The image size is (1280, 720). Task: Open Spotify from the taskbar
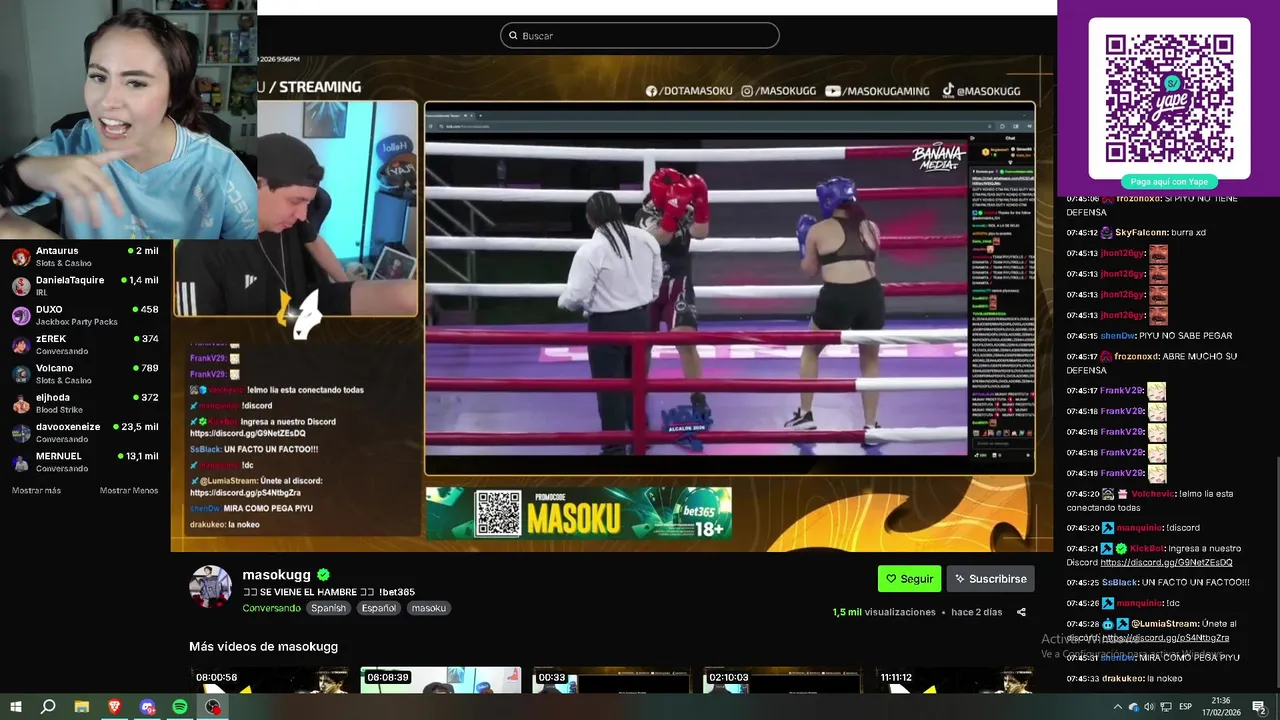click(180, 707)
